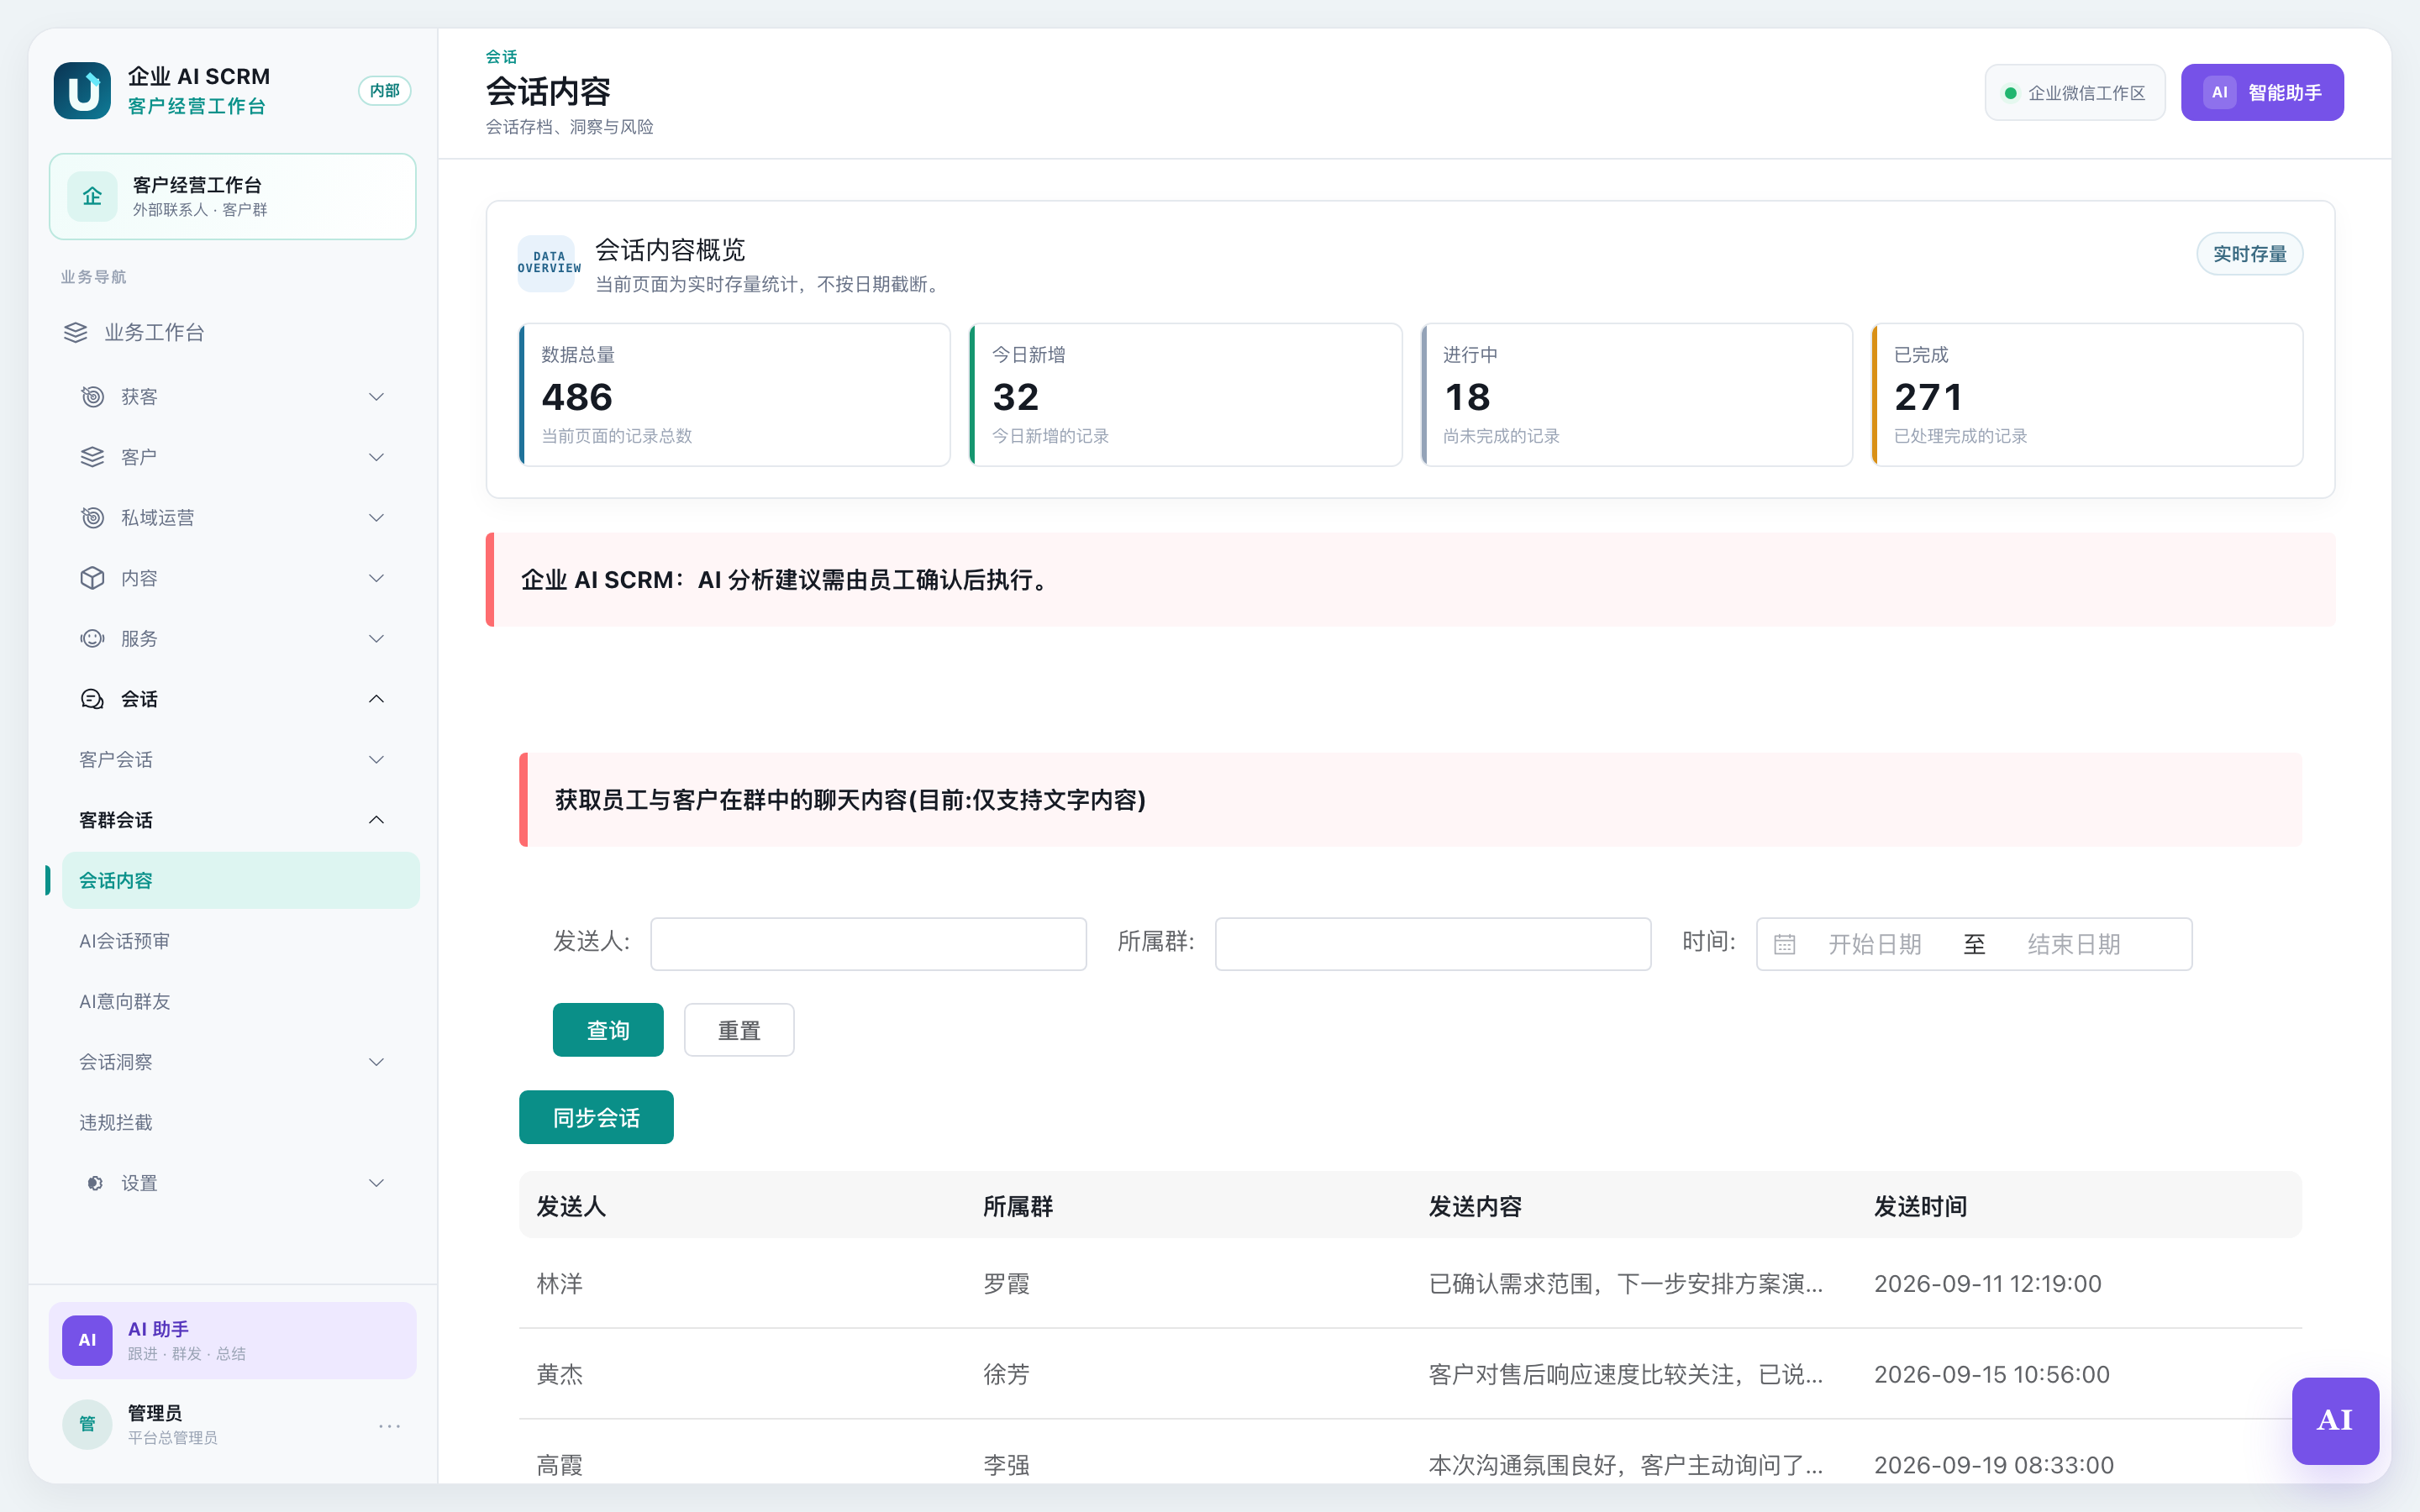Click the green status dot of 企业微信工作区
This screenshot has height=1512, width=2420.
click(x=2010, y=93)
